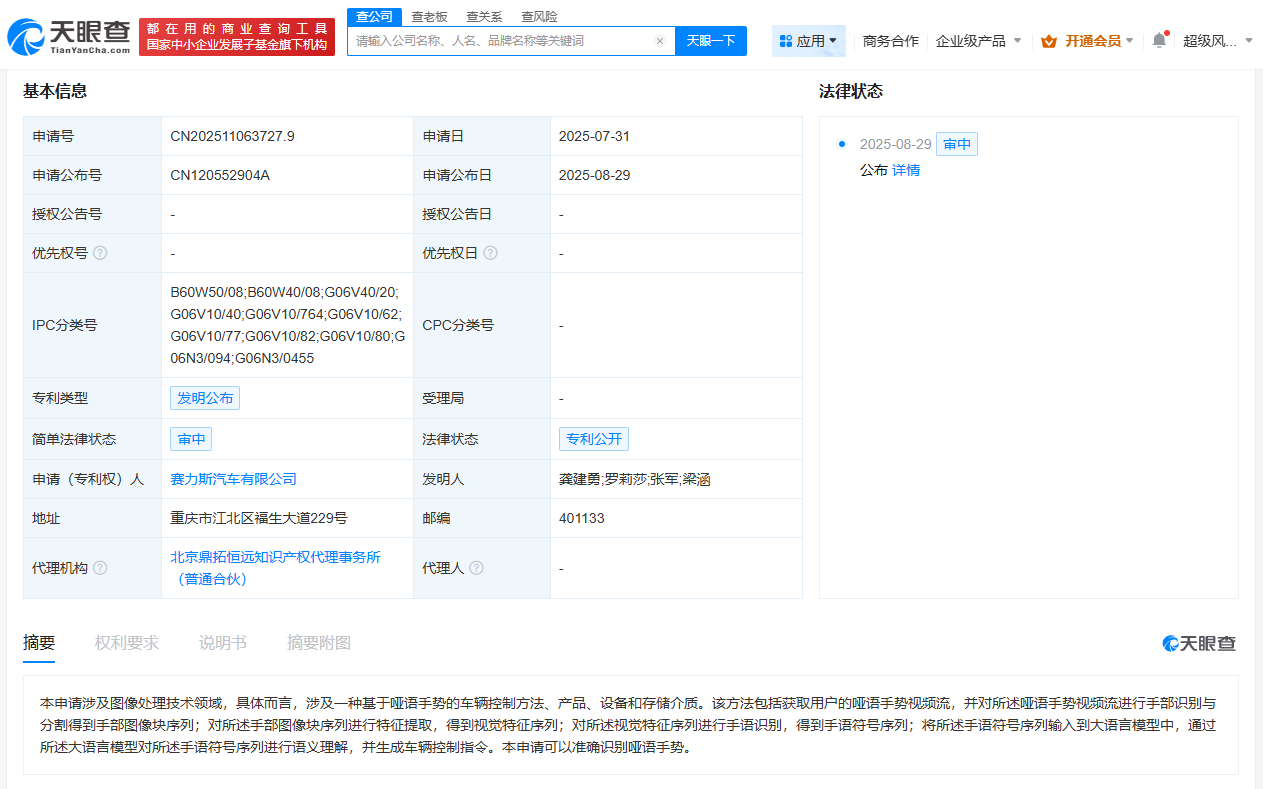Click the 详情 link in 法律状态
Image resolution: width=1263 pixels, height=789 pixels.
coord(905,169)
